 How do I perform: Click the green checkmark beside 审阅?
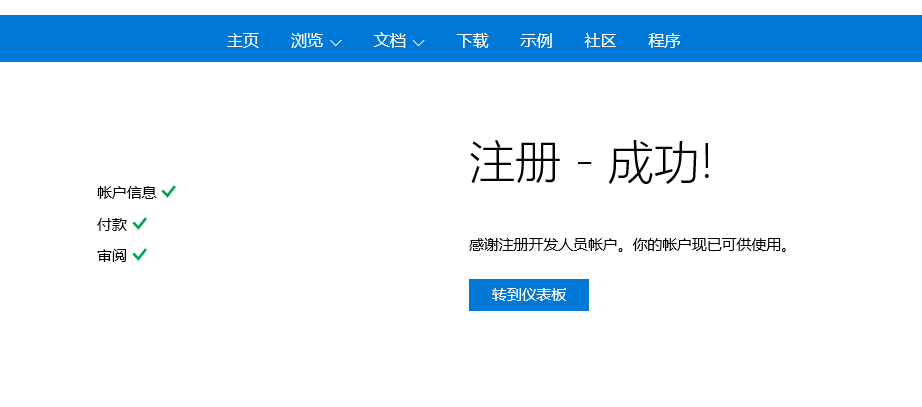[x=139, y=255]
